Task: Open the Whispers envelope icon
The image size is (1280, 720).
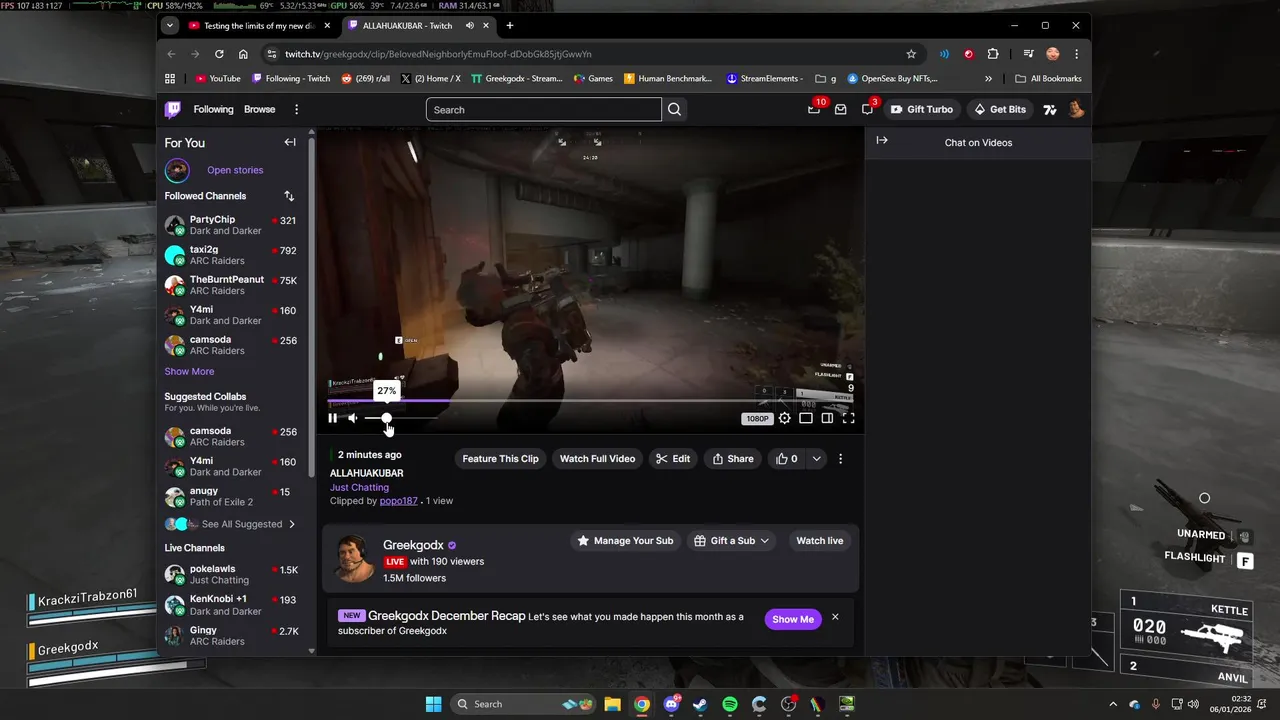Action: pyautogui.click(x=841, y=109)
